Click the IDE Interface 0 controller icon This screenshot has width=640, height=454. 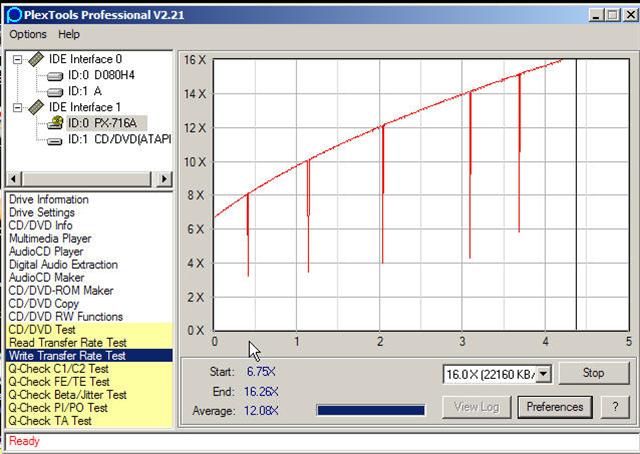point(36,59)
